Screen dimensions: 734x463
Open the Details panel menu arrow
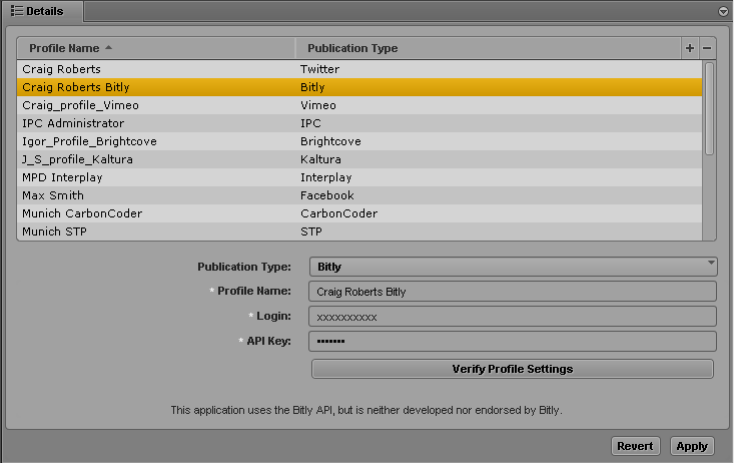(723, 12)
